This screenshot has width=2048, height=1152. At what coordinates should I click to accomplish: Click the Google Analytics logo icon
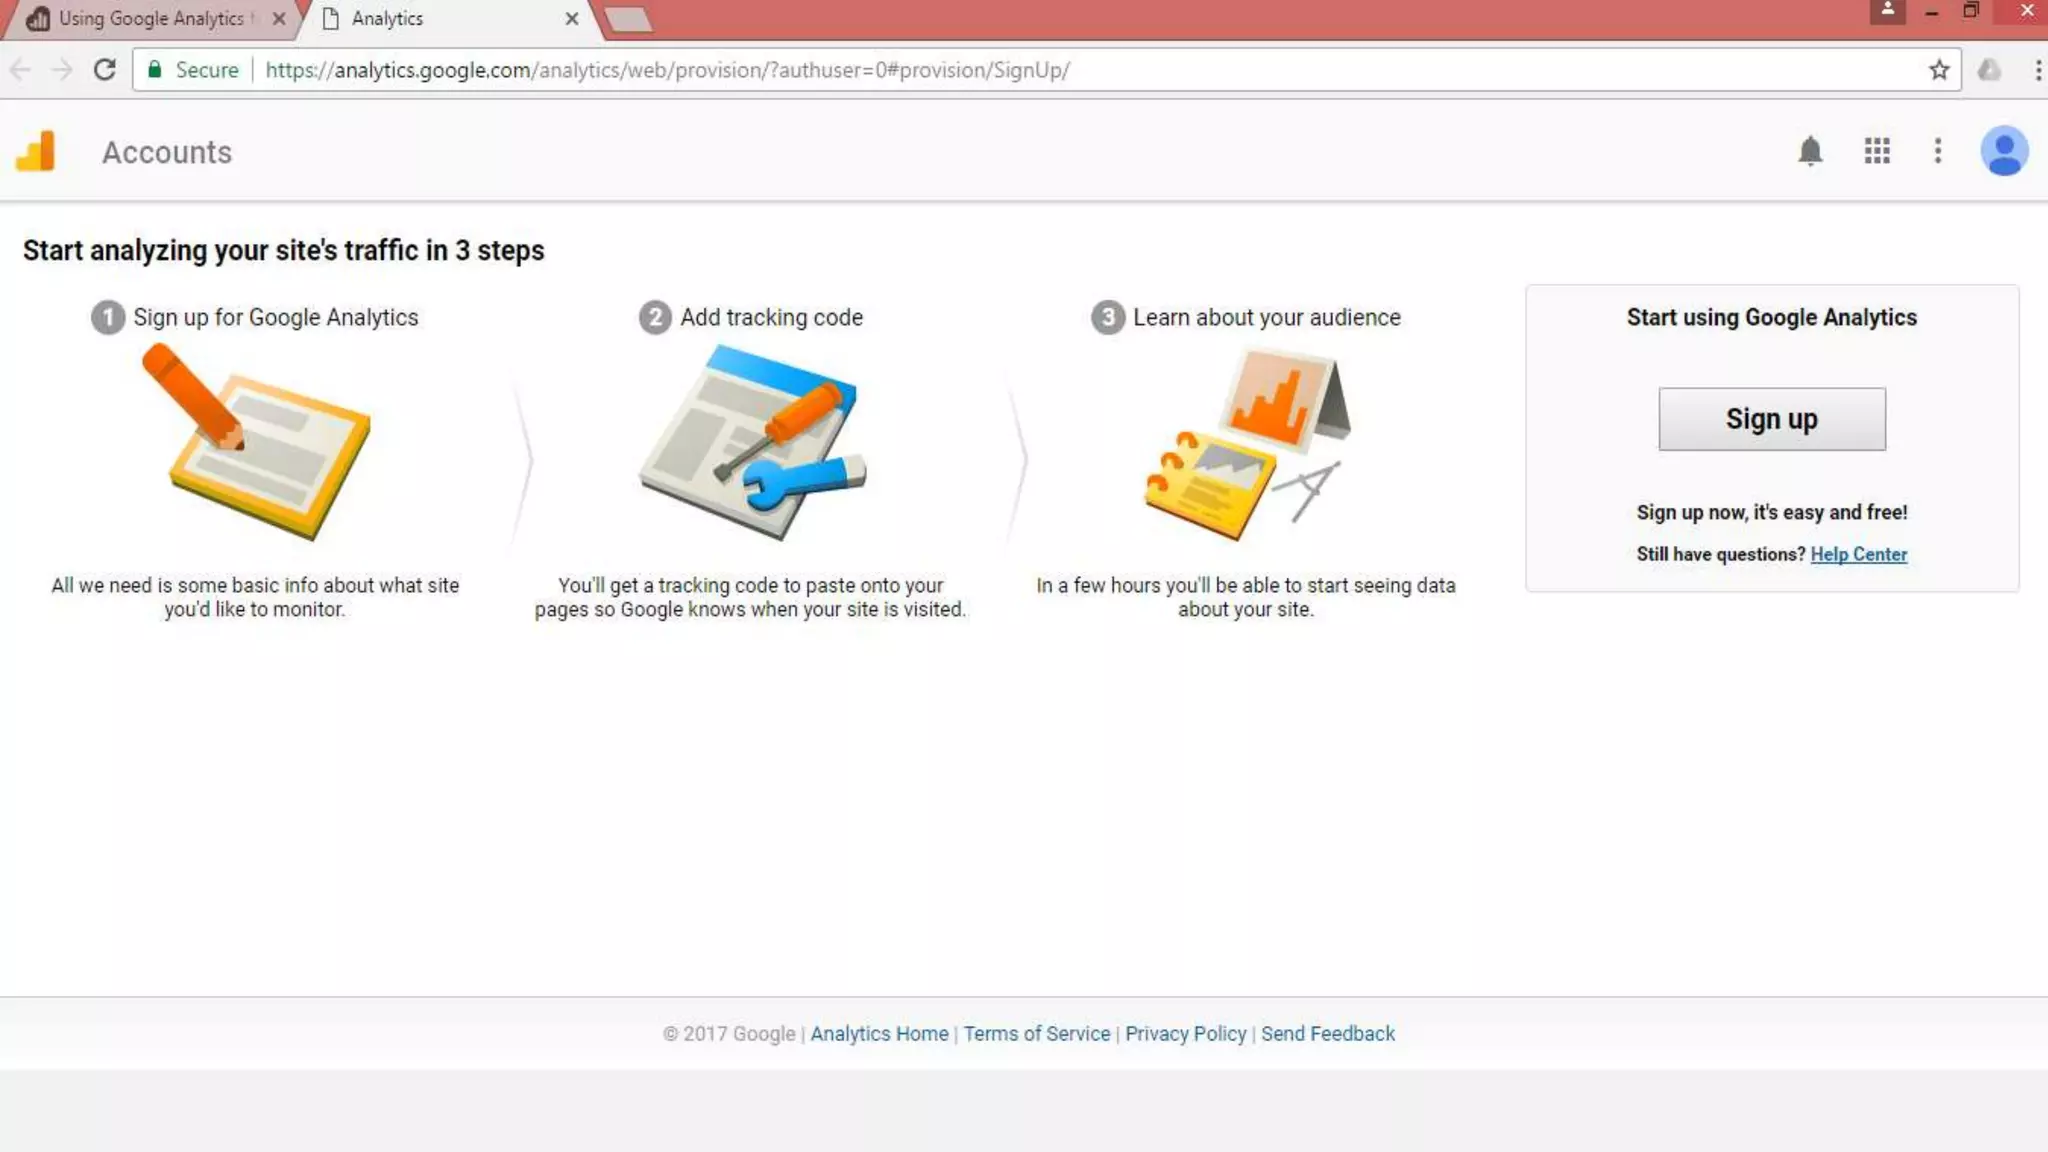coord(36,152)
